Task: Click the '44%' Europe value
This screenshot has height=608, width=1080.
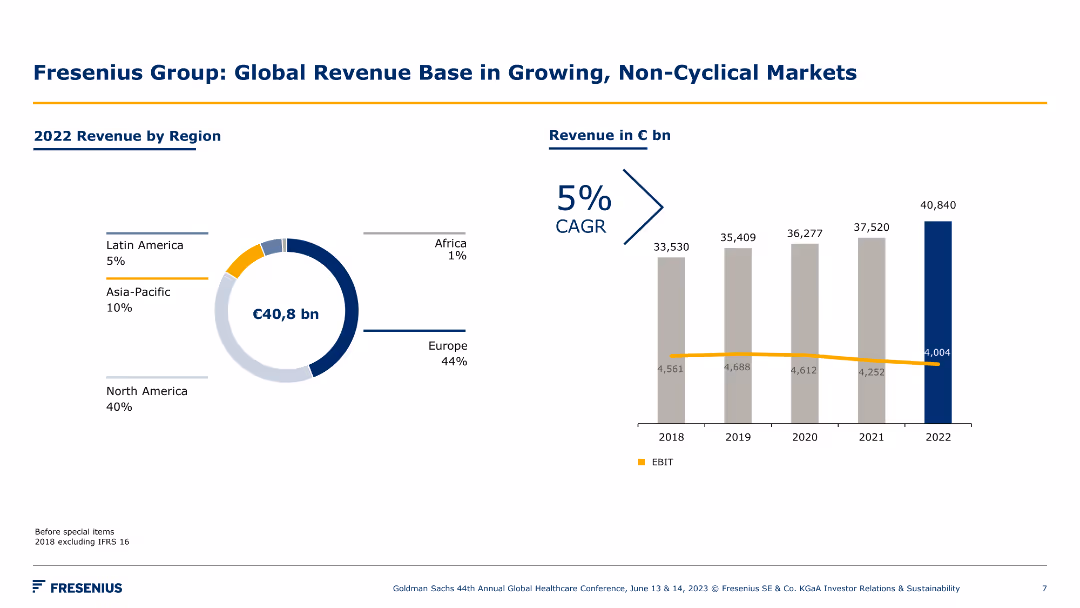Action: [454, 361]
